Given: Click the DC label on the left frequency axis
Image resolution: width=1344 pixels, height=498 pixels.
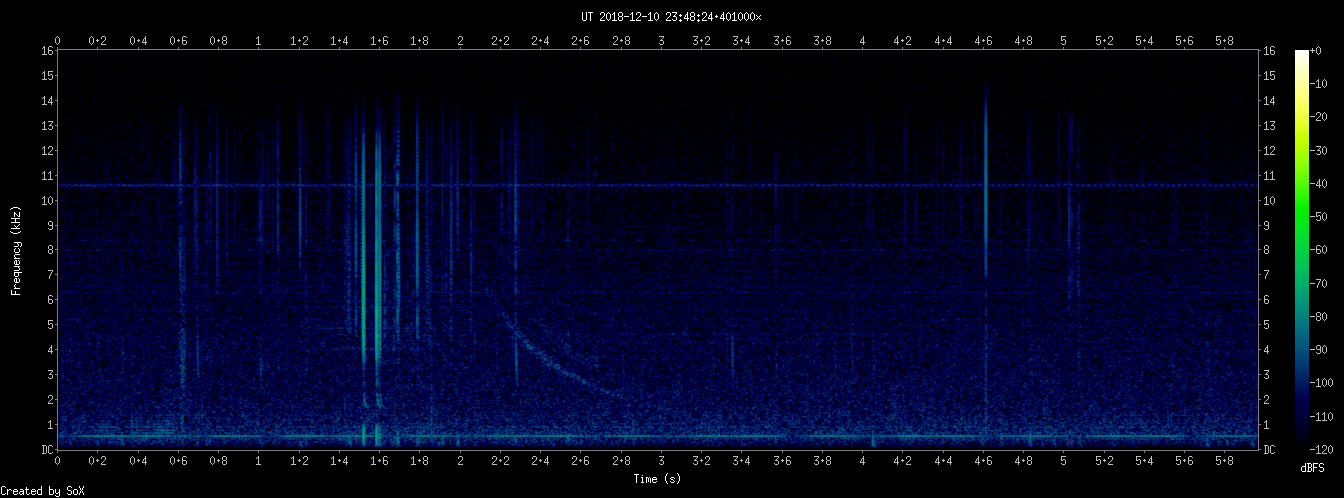Looking at the screenshot, I should pyautogui.click(x=47, y=450).
